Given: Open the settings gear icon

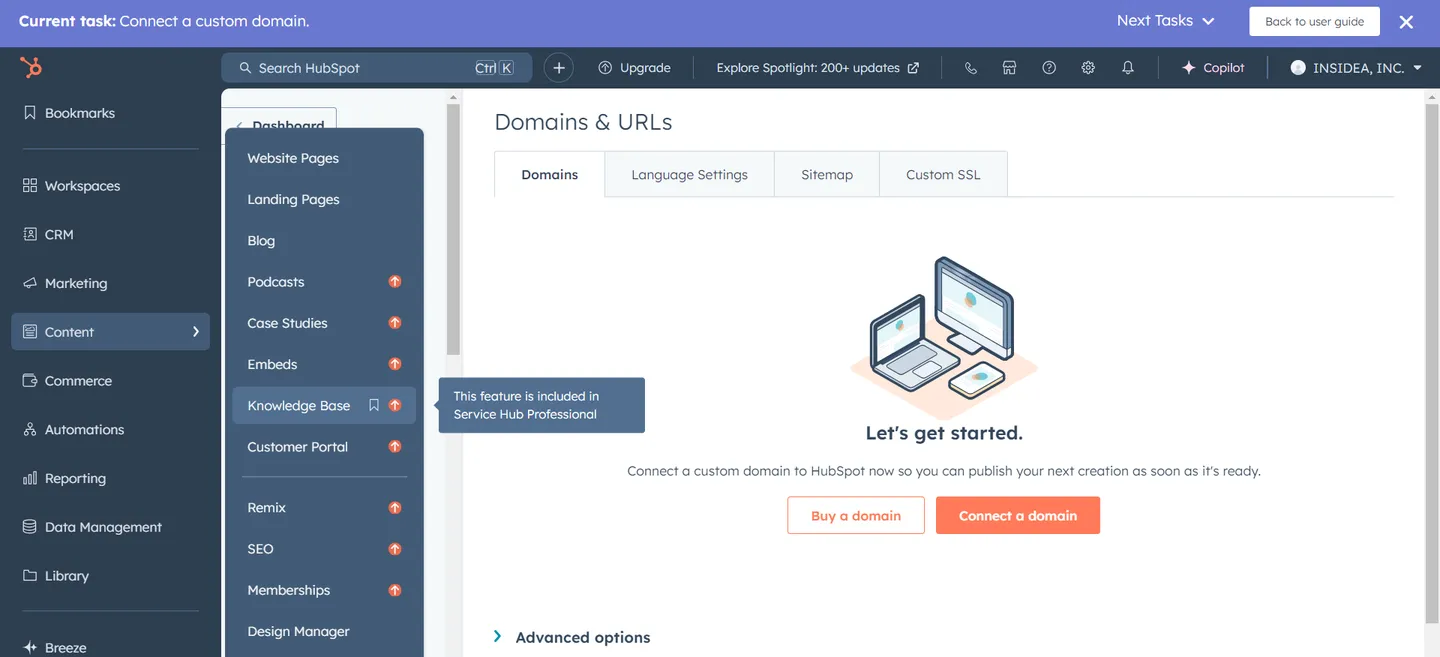Looking at the screenshot, I should 1088,68.
